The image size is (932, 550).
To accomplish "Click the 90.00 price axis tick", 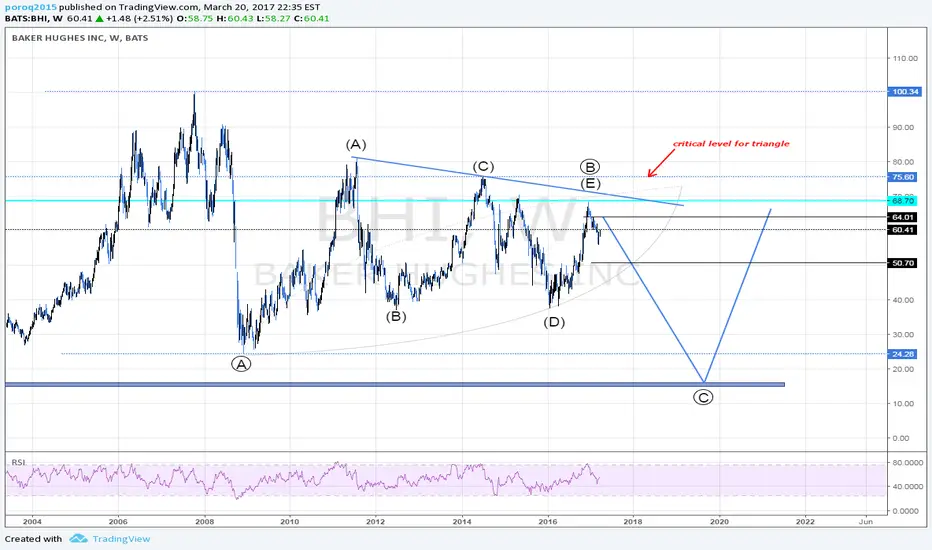I will pyautogui.click(x=903, y=127).
